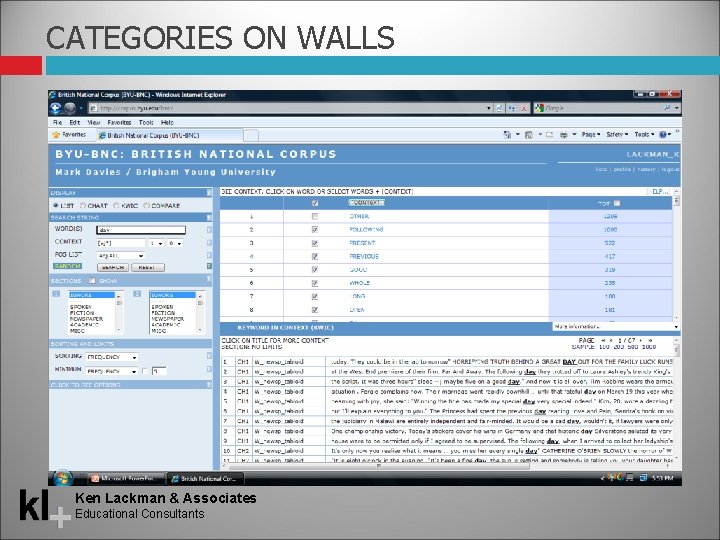The height and width of the screenshot is (540, 720).
Task: Select the CHART display radio button
Action: [x=83, y=206]
